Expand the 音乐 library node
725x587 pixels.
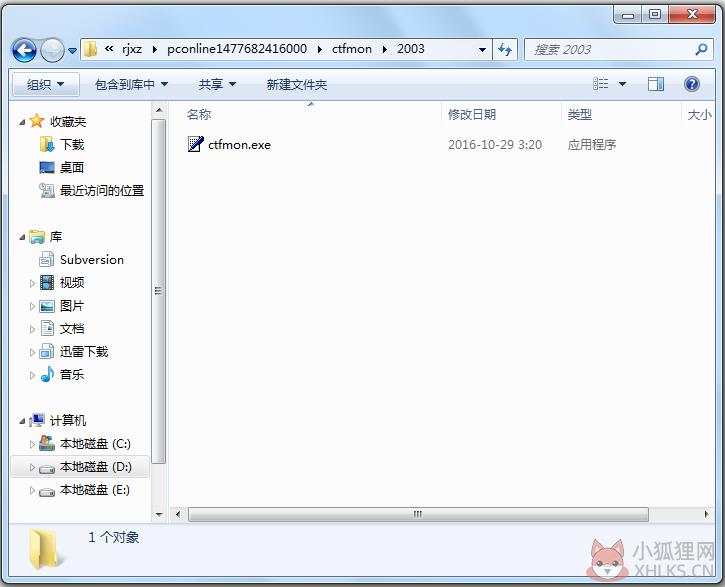32,375
